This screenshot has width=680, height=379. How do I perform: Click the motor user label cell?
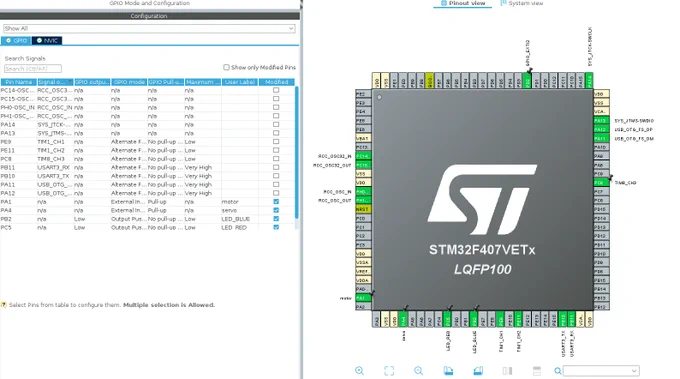pos(240,202)
